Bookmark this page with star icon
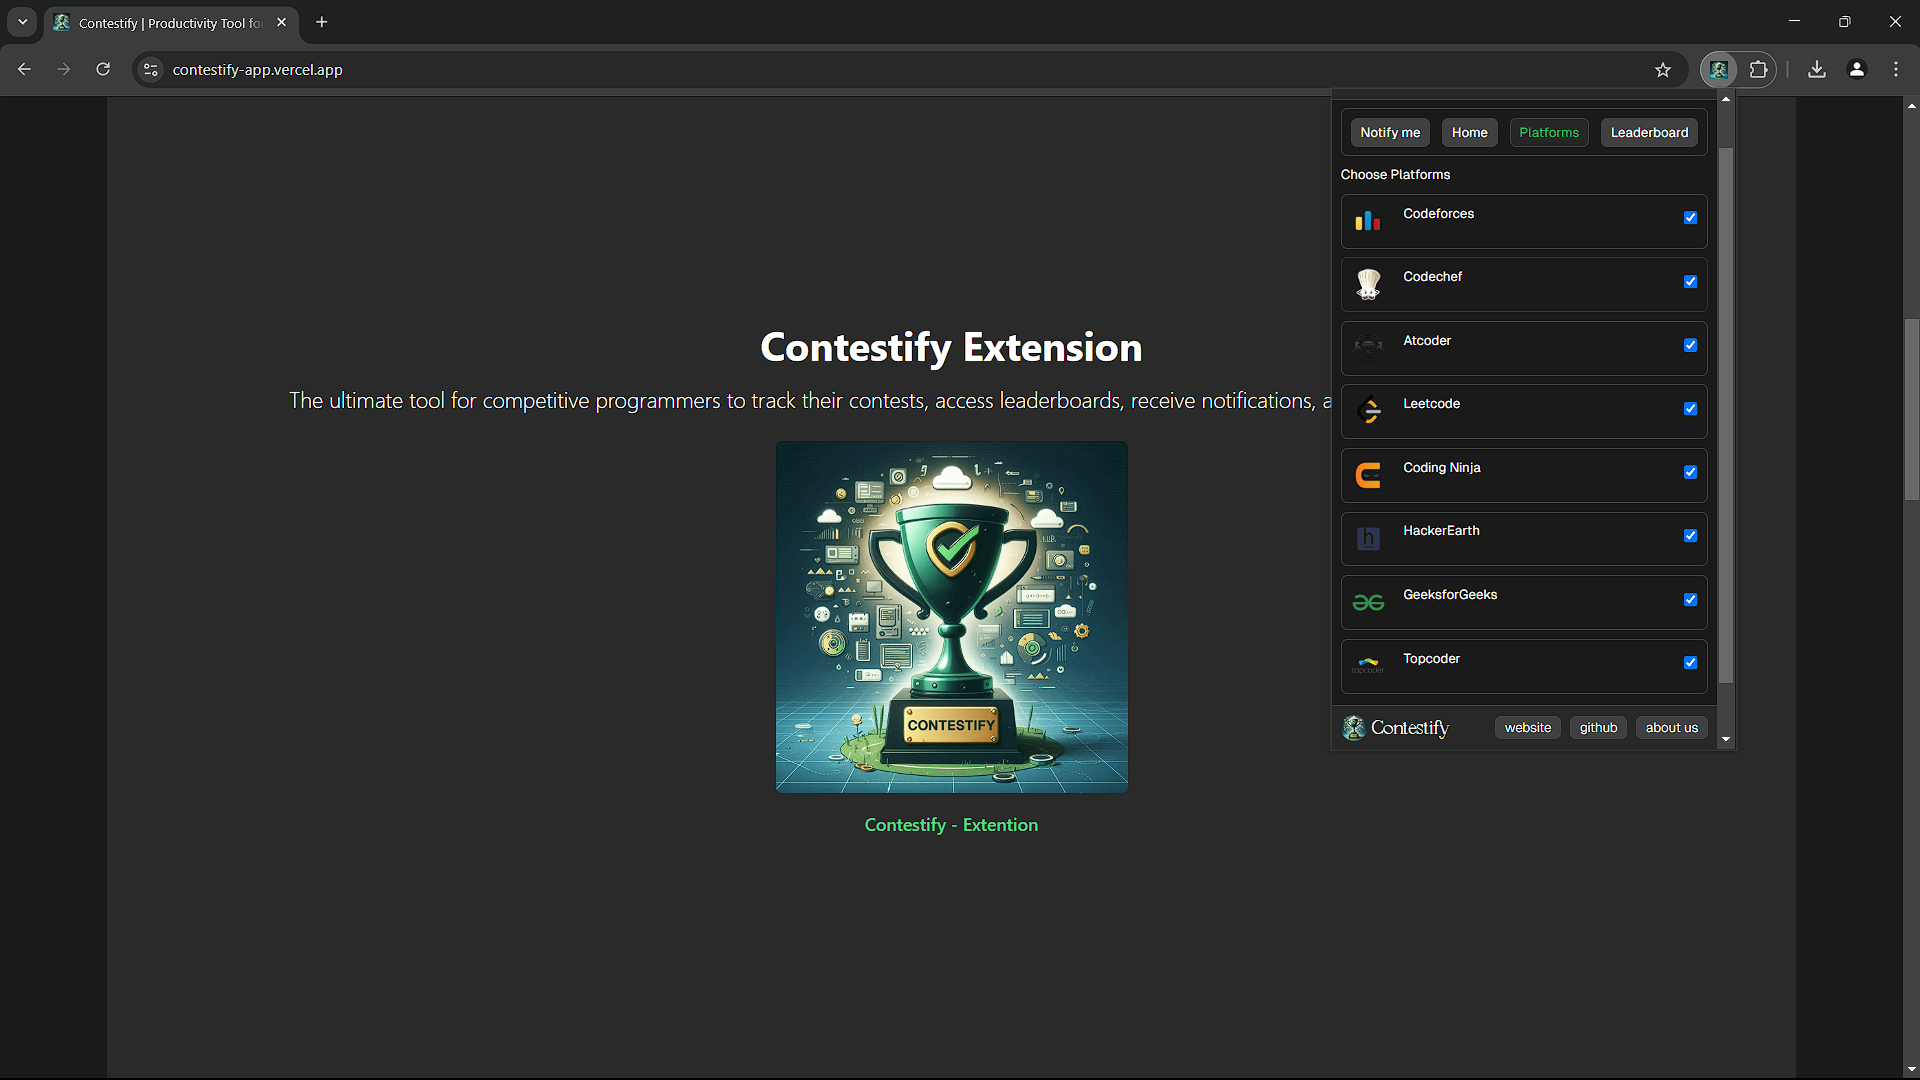The width and height of the screenshot is (1920, 1080). (x=1662, y=70)
